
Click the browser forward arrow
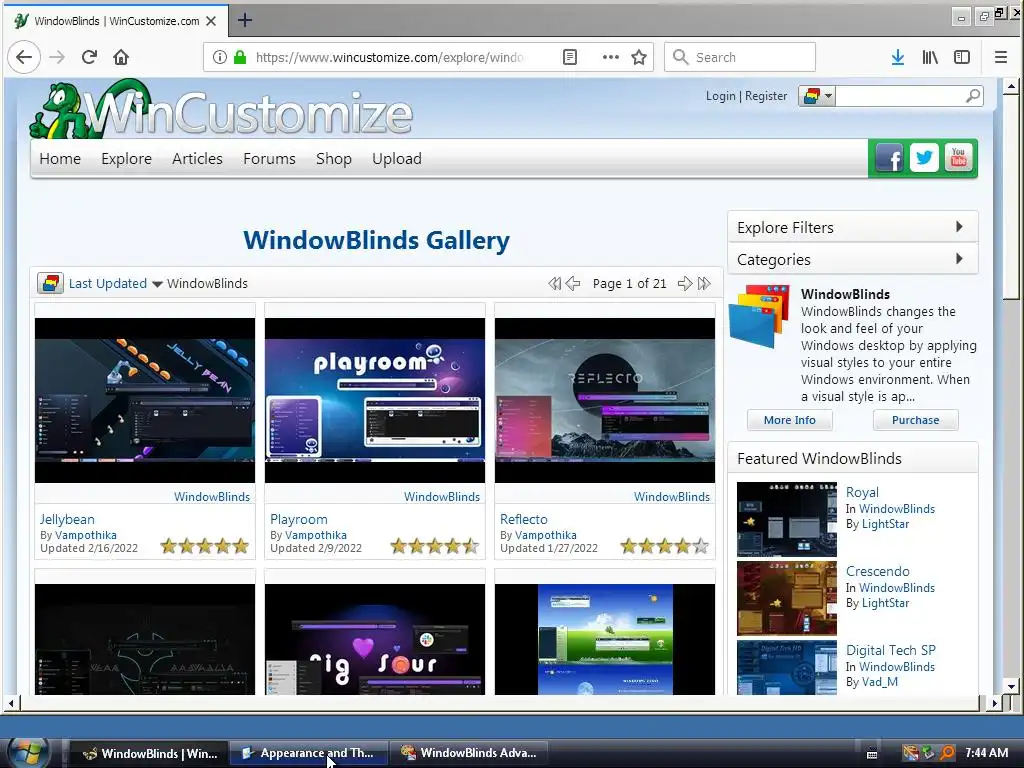(57, 57)
